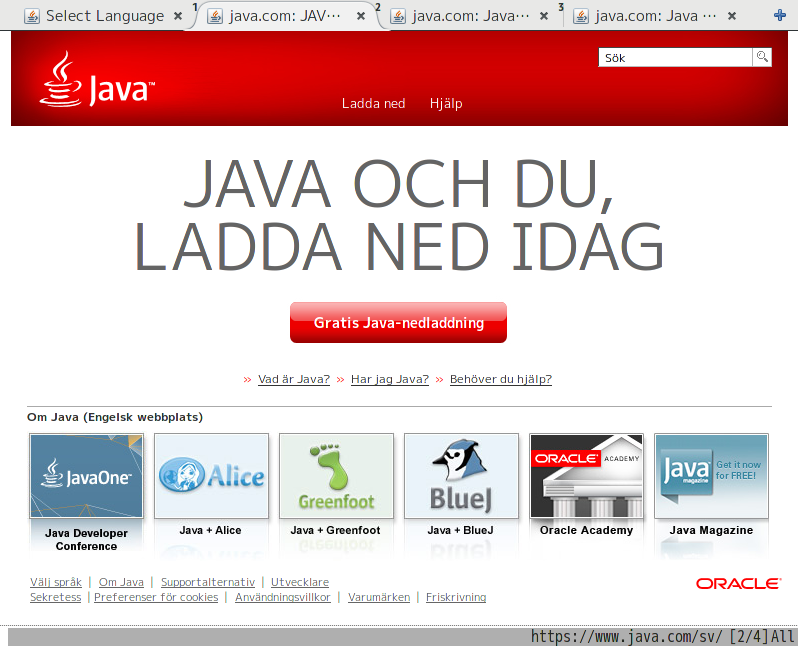Screen dimensions: 798x648
Task: Open Om Java footer link
Action: click(121, 582)
